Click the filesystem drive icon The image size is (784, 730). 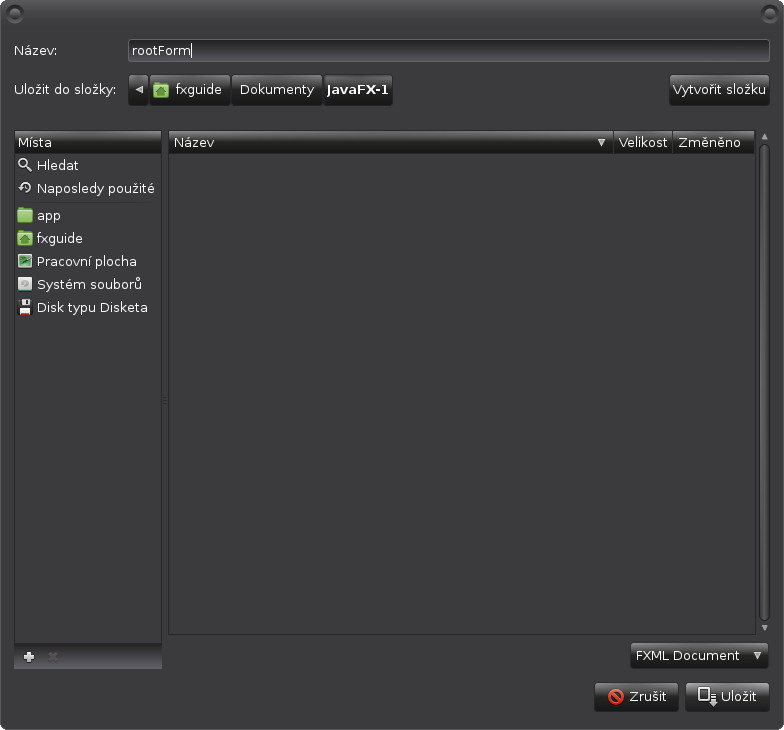click(x=24, y=284)
